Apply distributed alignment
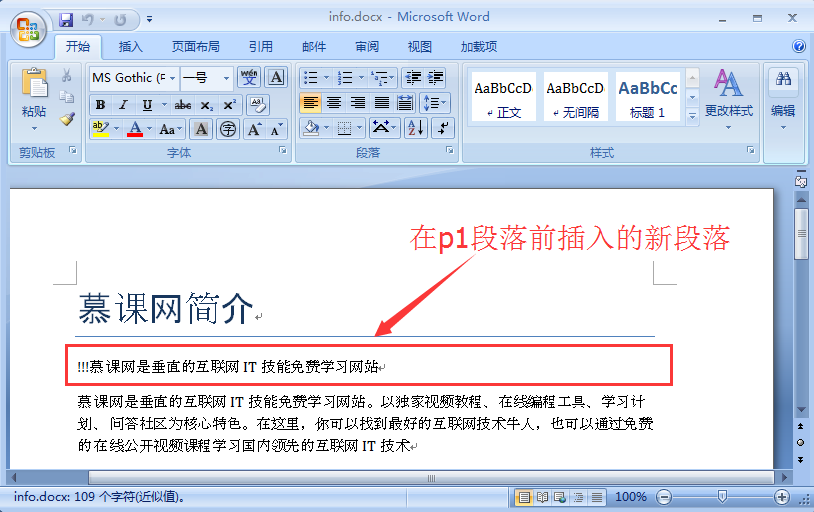 (x=405, y=103)
